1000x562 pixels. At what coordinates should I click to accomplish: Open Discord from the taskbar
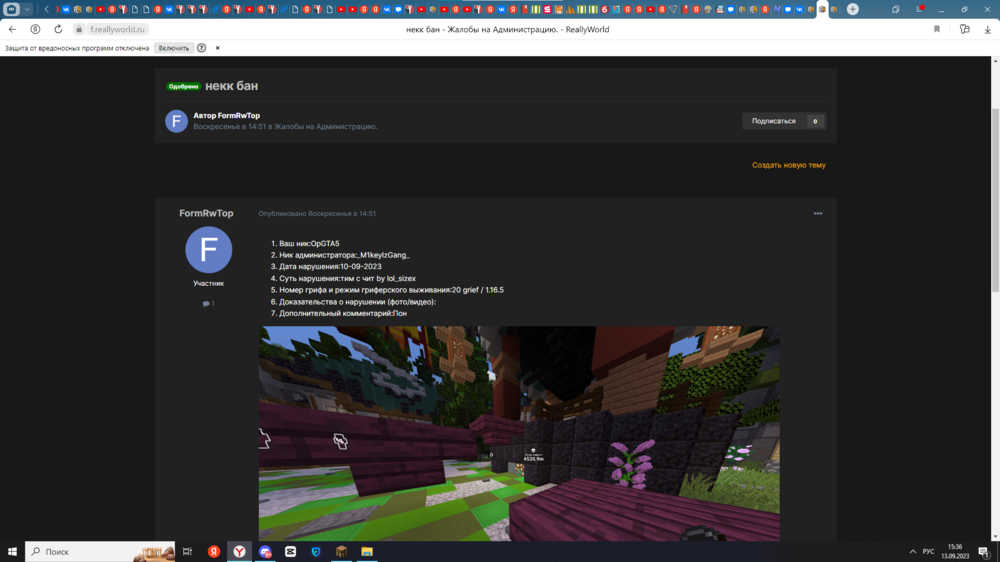click(x=265, y=552)
